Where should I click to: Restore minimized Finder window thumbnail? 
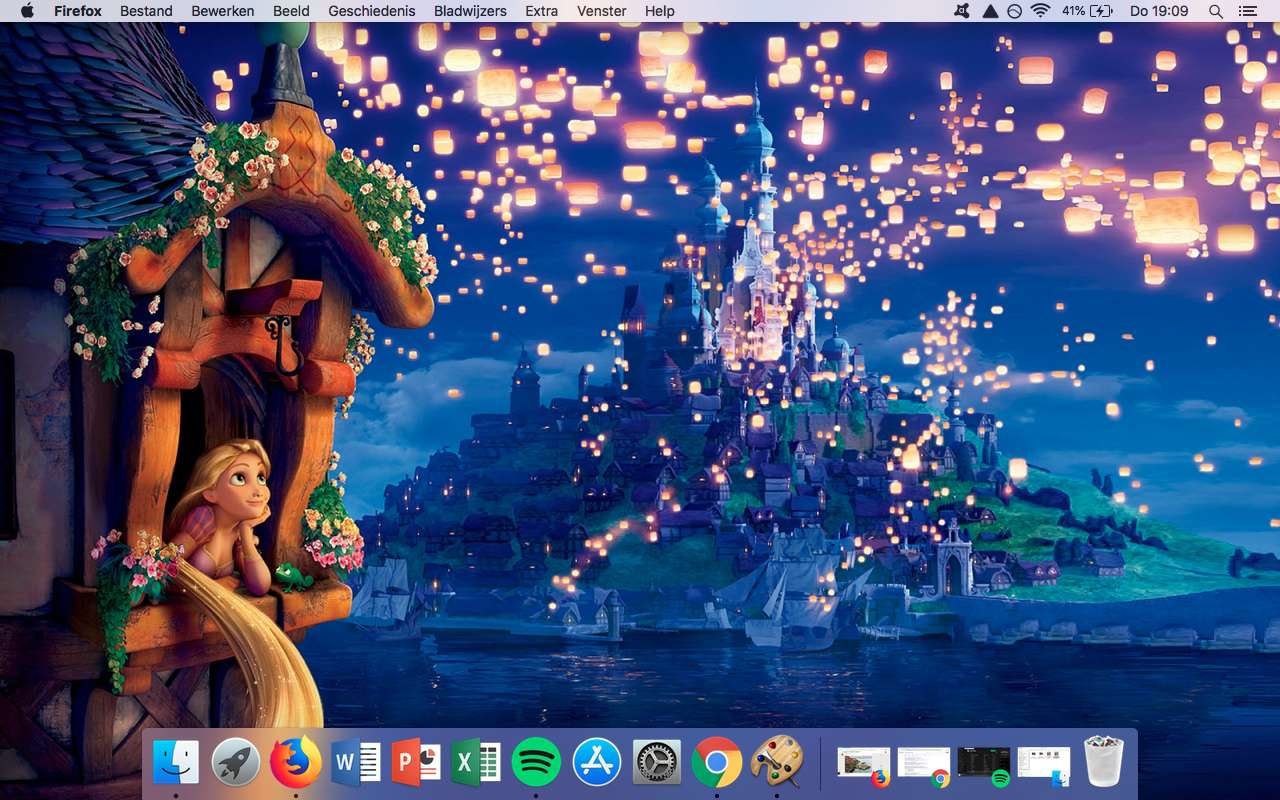click(x=1044, y=765)
